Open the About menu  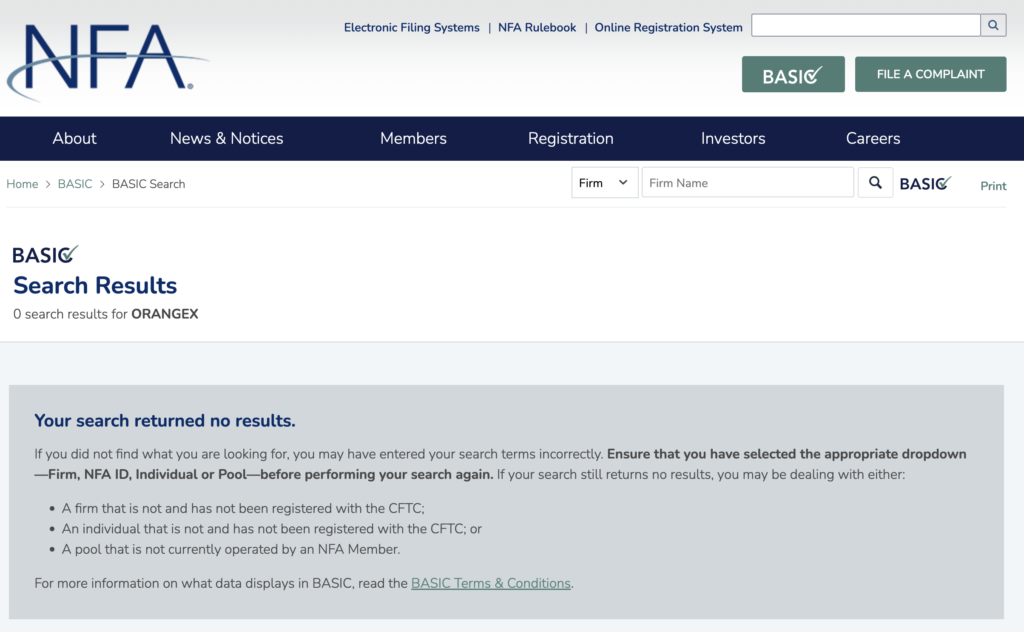pos(74,138)
